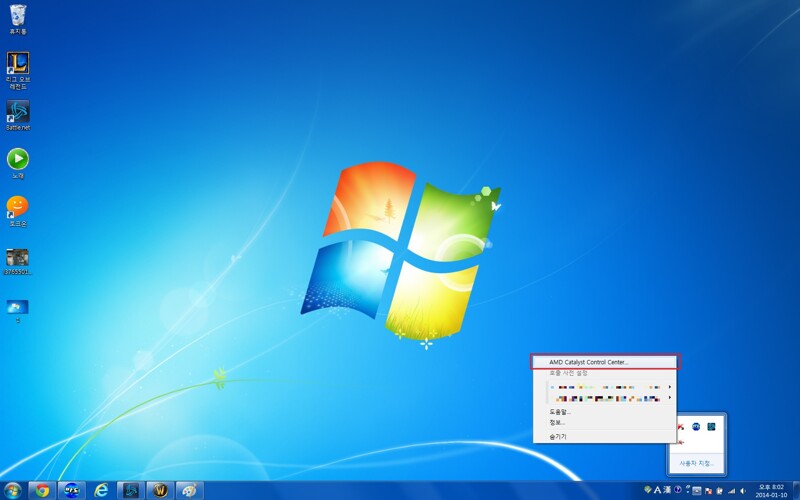This screenshot has height=500, width=800.
Task: Expand the lower pixelated submenu entry
Action: coord(605,398)
